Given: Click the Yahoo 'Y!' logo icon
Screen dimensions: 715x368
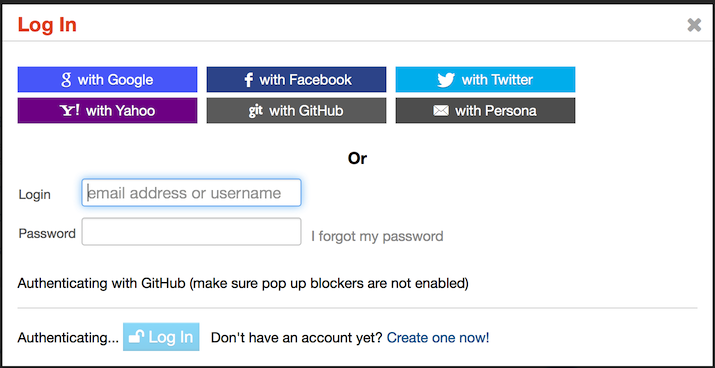Looking at the screenshot, I should [x=70, y=110].
